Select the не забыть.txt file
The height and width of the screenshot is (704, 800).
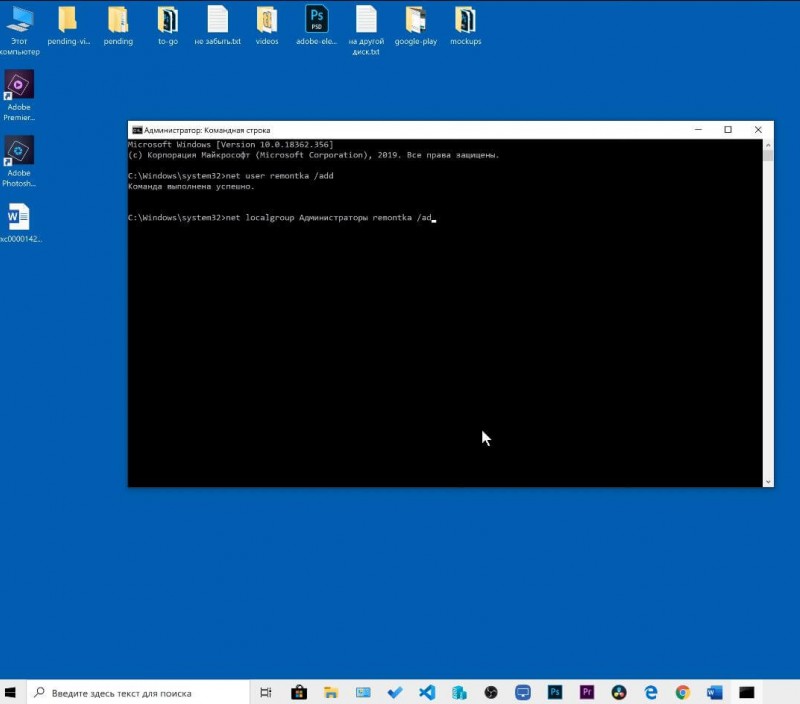point(217,26)
